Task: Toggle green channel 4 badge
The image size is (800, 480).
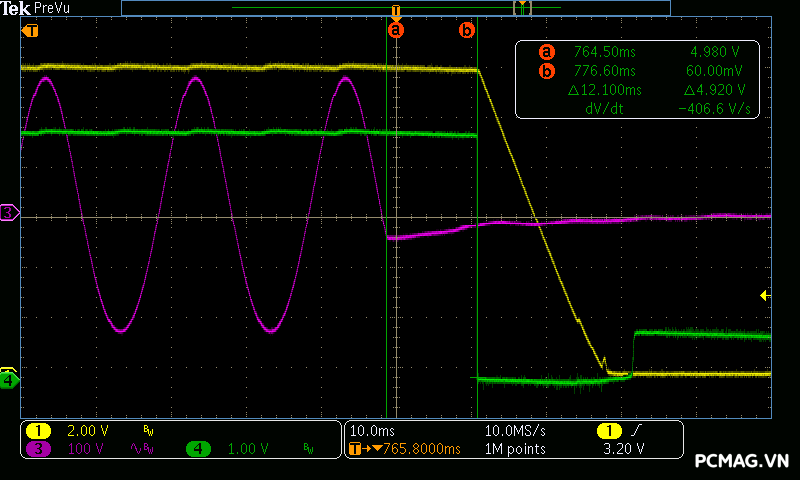Action: coord(198,449)
